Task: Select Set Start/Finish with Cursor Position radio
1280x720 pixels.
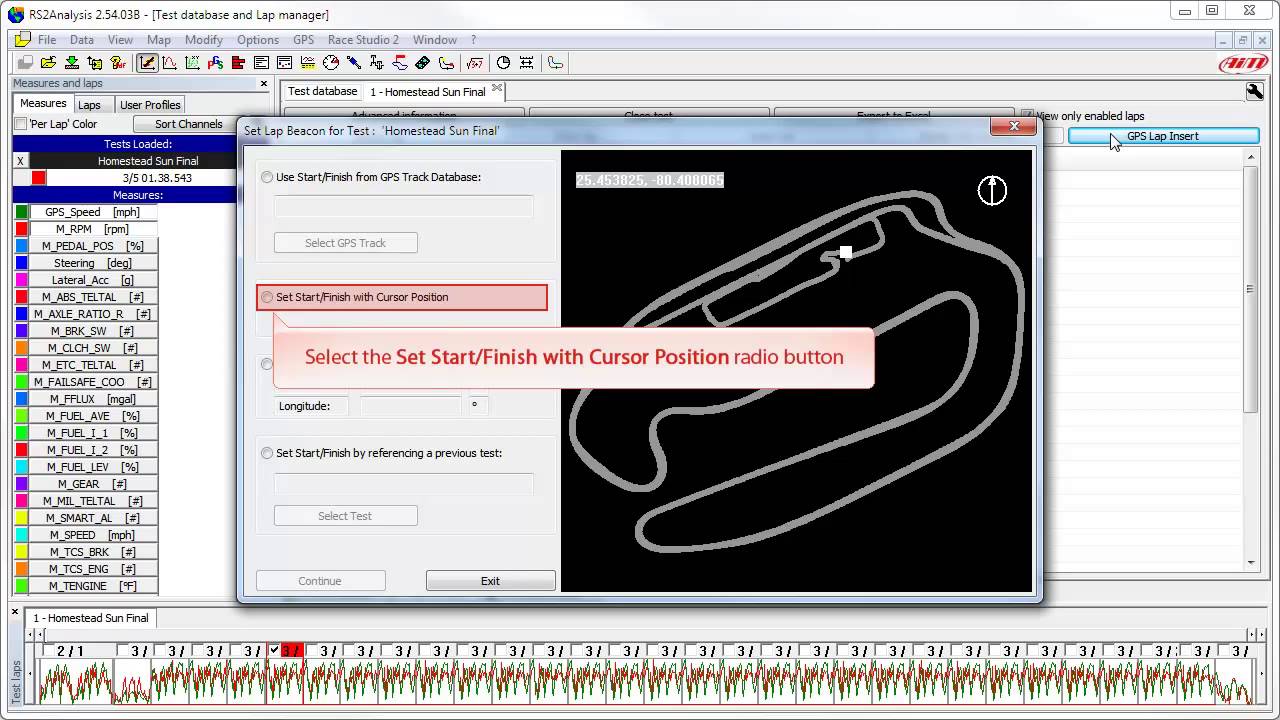Action: click(267, 297)
